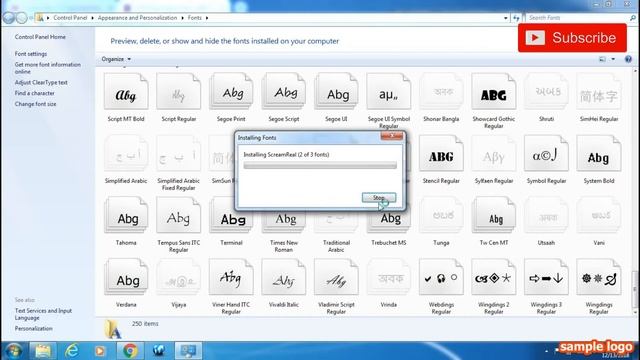The height and width of the screenshot is (360, 640).
Task: Select the Script MT Bold font icon
Action: click(126, 92)
